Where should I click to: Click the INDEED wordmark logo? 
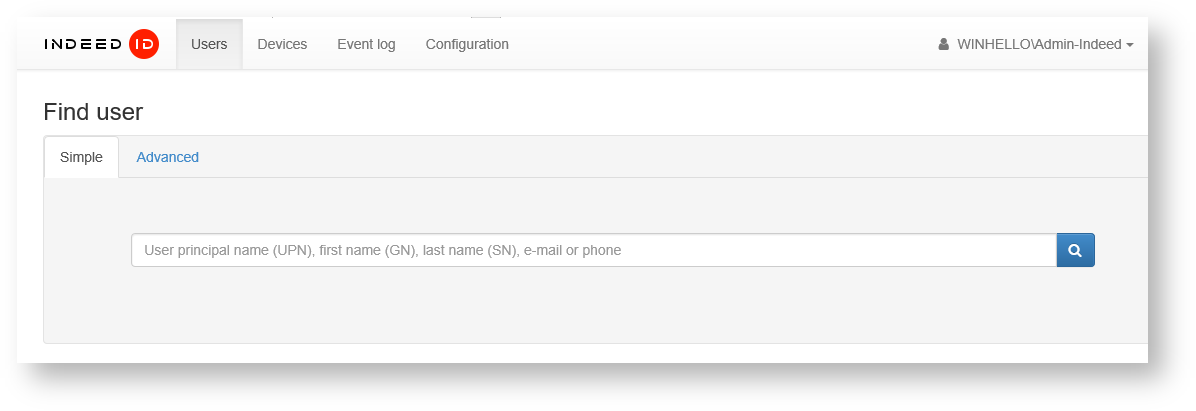[84, 44]
